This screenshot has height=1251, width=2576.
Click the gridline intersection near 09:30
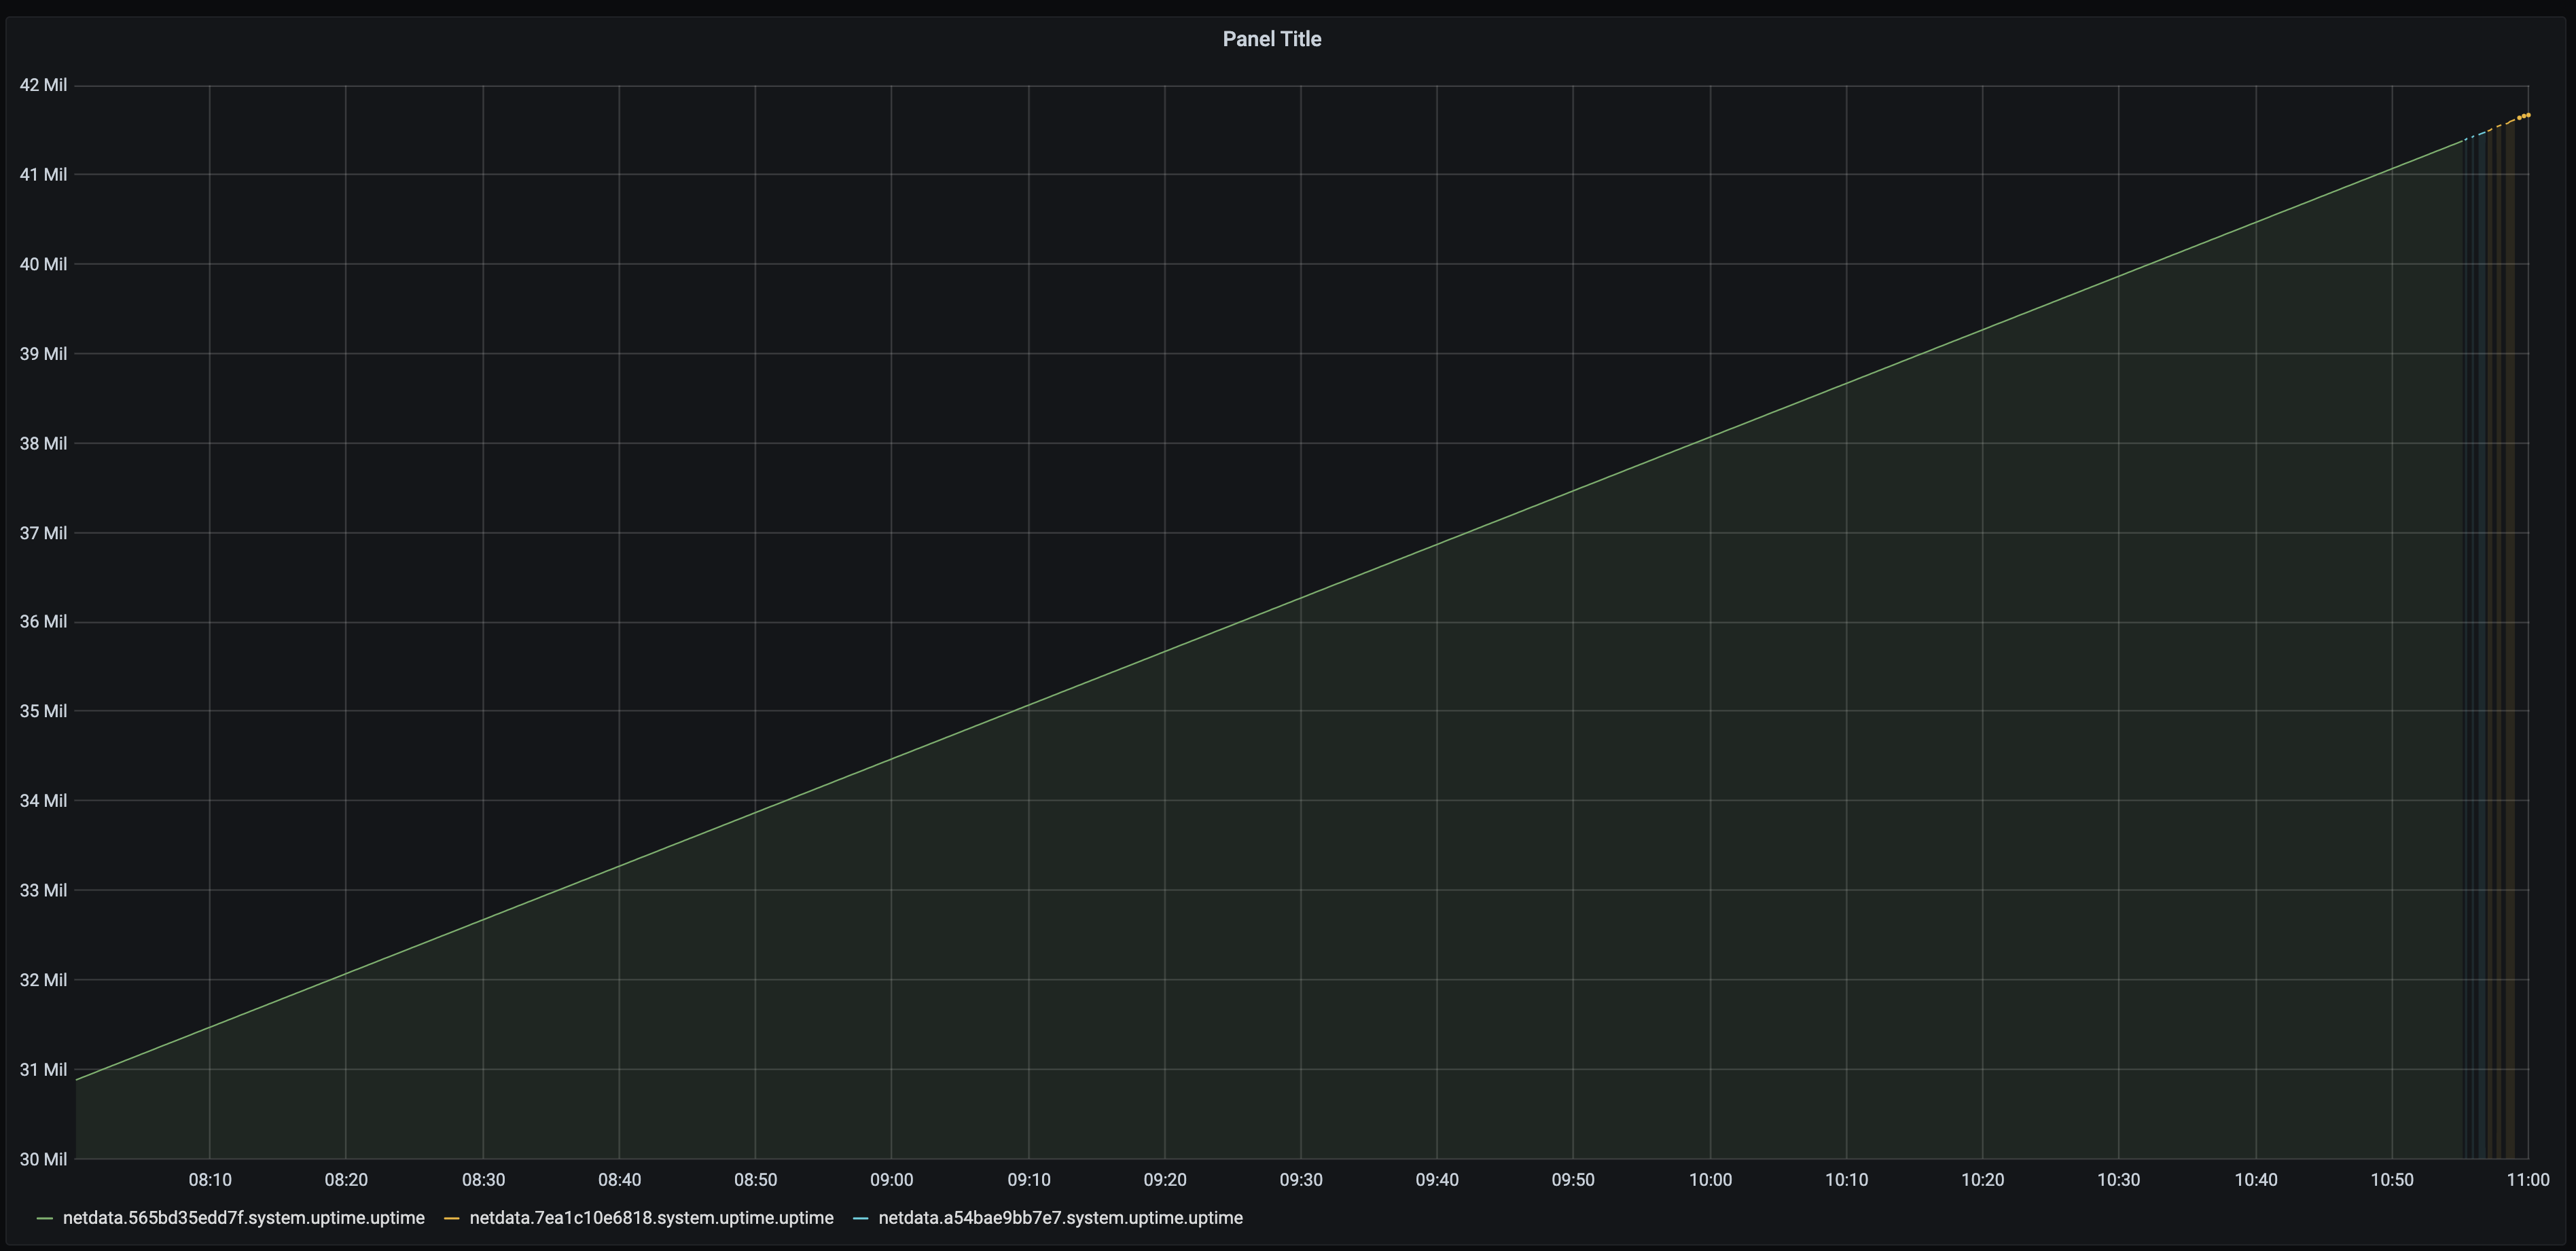click(1302, 622)
